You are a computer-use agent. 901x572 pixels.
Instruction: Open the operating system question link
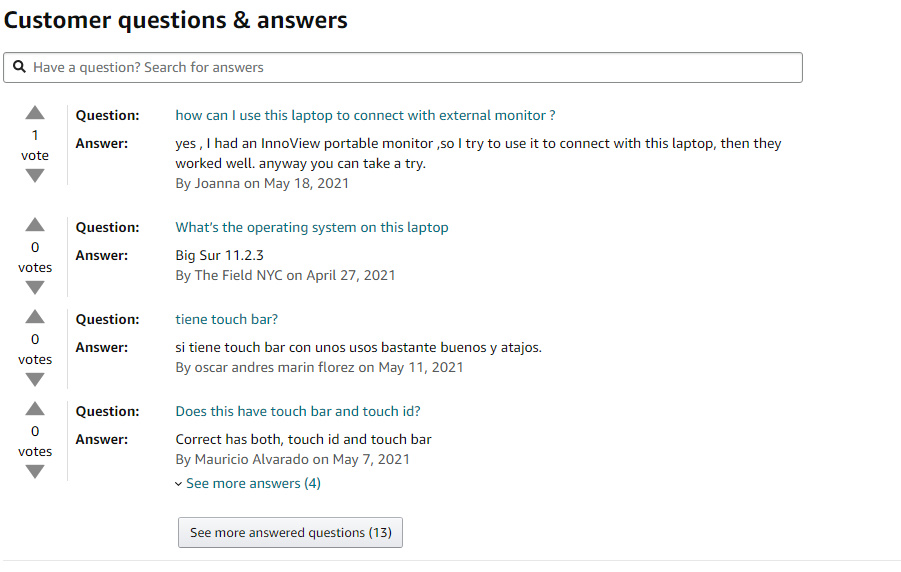[312, 228]
